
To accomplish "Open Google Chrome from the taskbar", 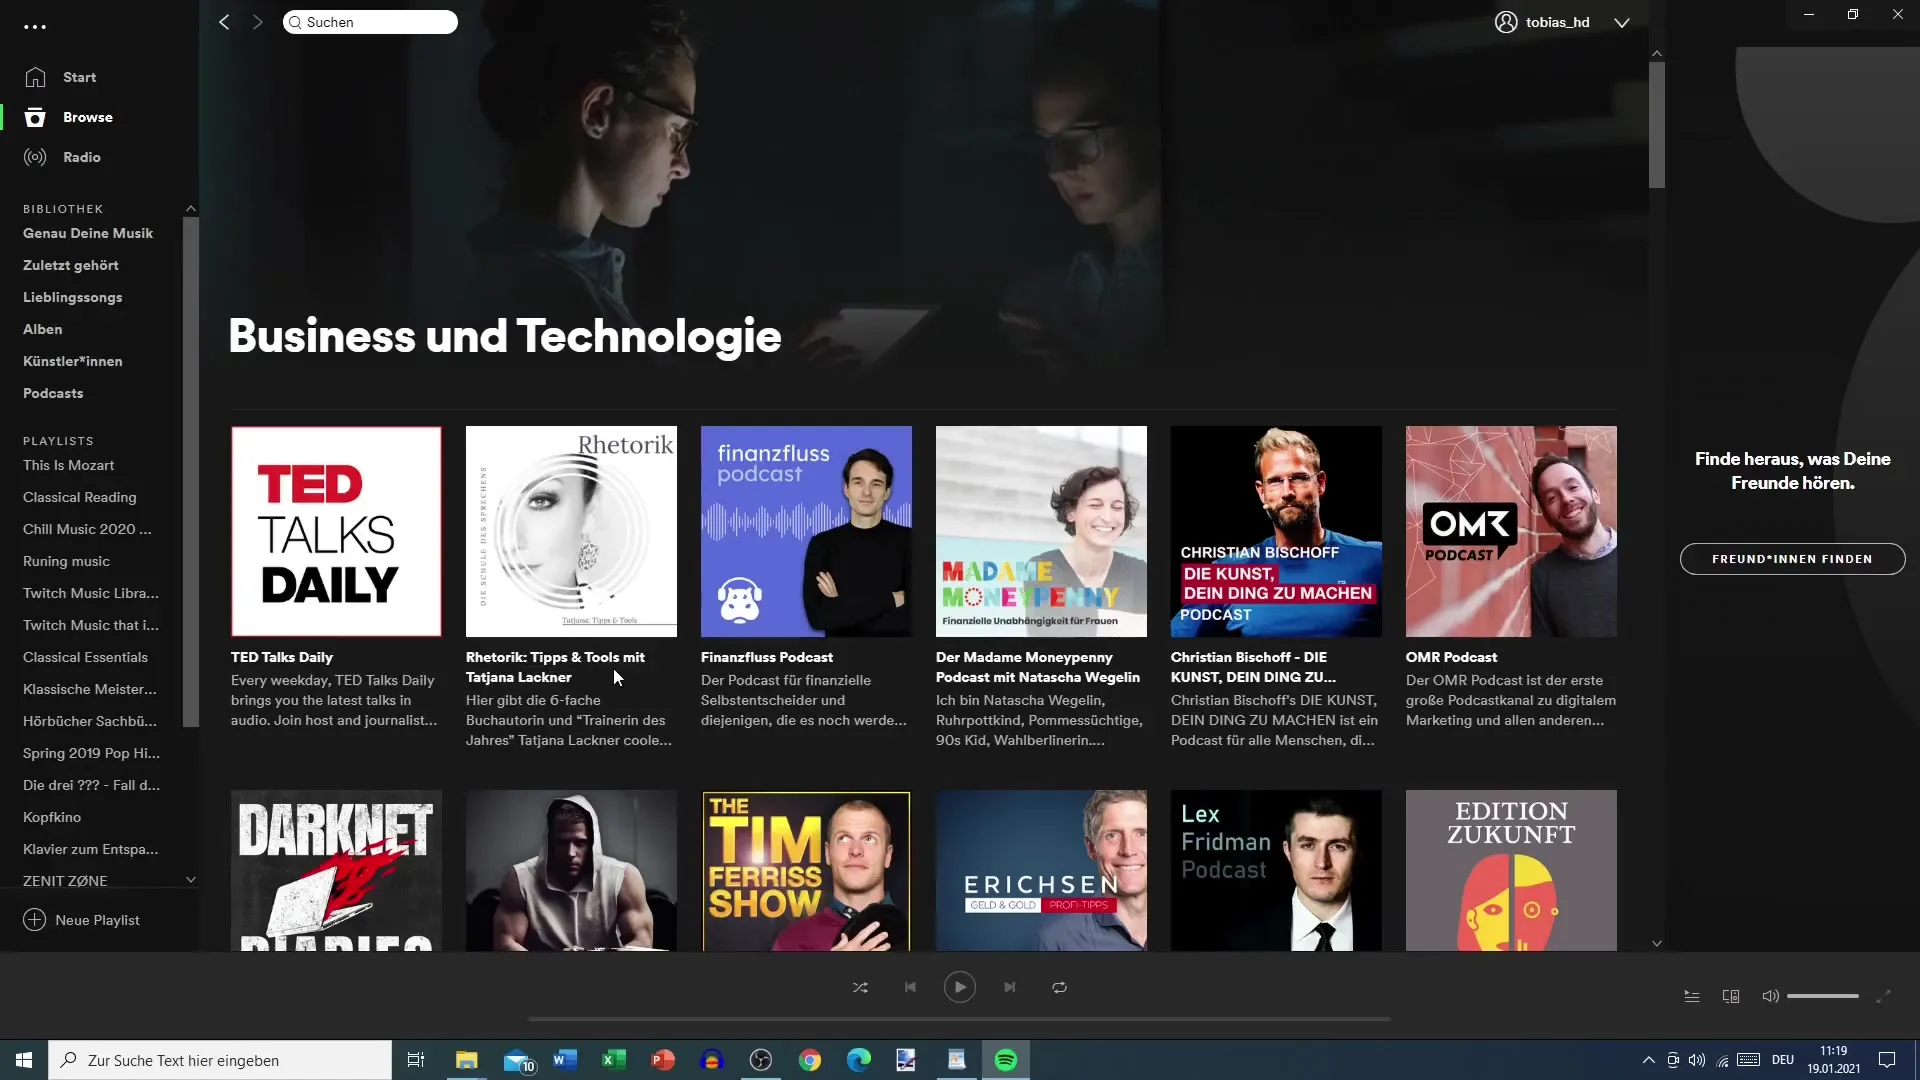I will pyautogui.click(x=810, y=1060).
